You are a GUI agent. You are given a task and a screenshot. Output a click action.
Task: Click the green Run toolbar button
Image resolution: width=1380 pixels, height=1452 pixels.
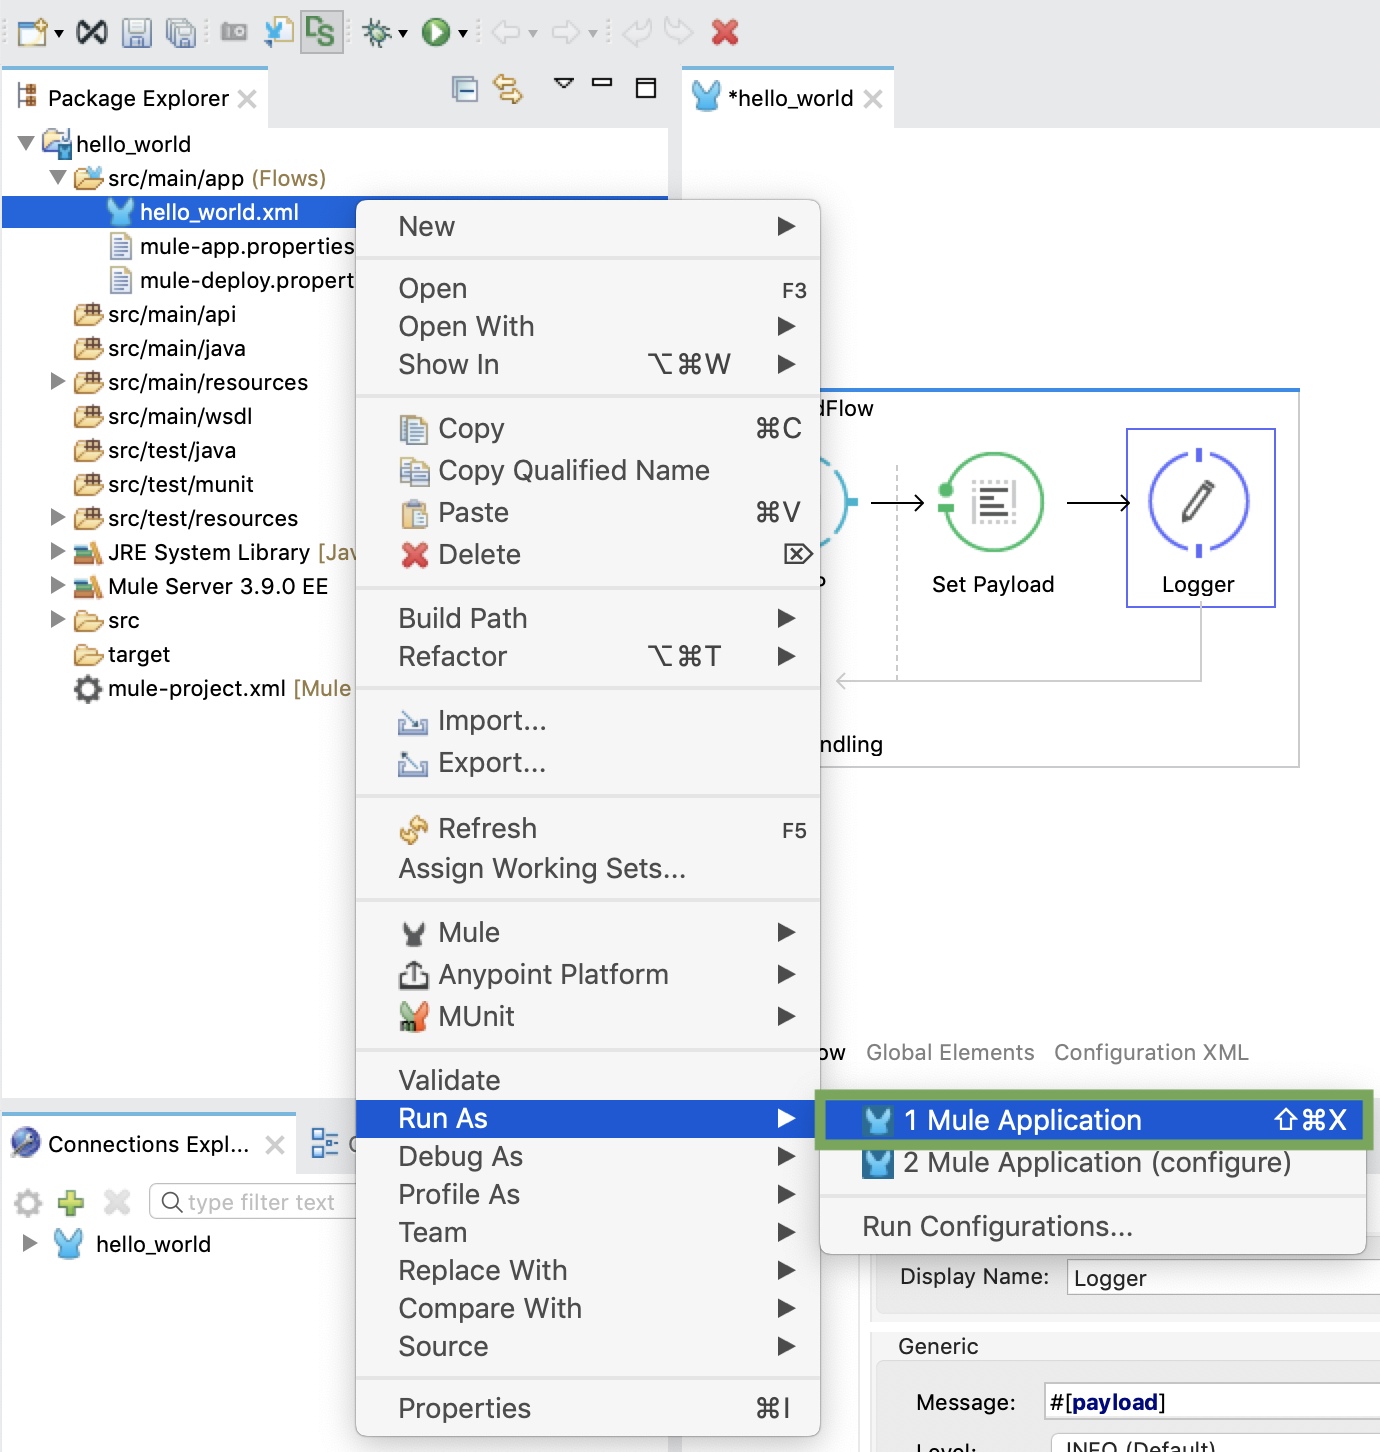pyautogui.click(x=436, y=33)
